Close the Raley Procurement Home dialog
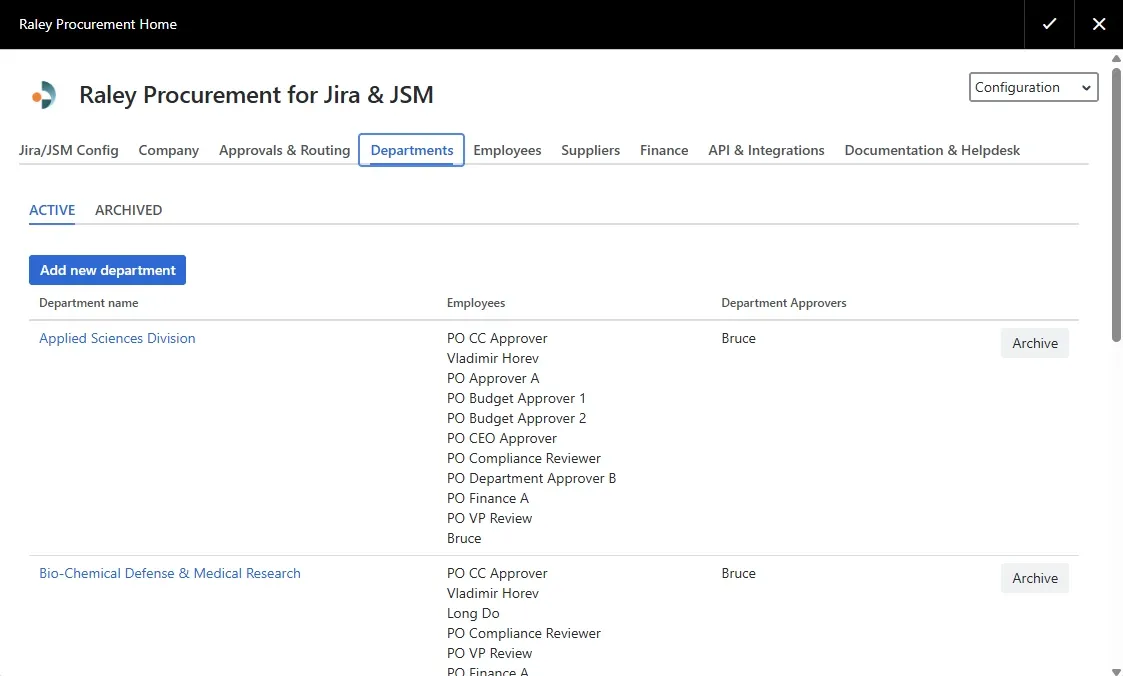This screenshot has width=1123, height=676. click(x=1099, y=24)
